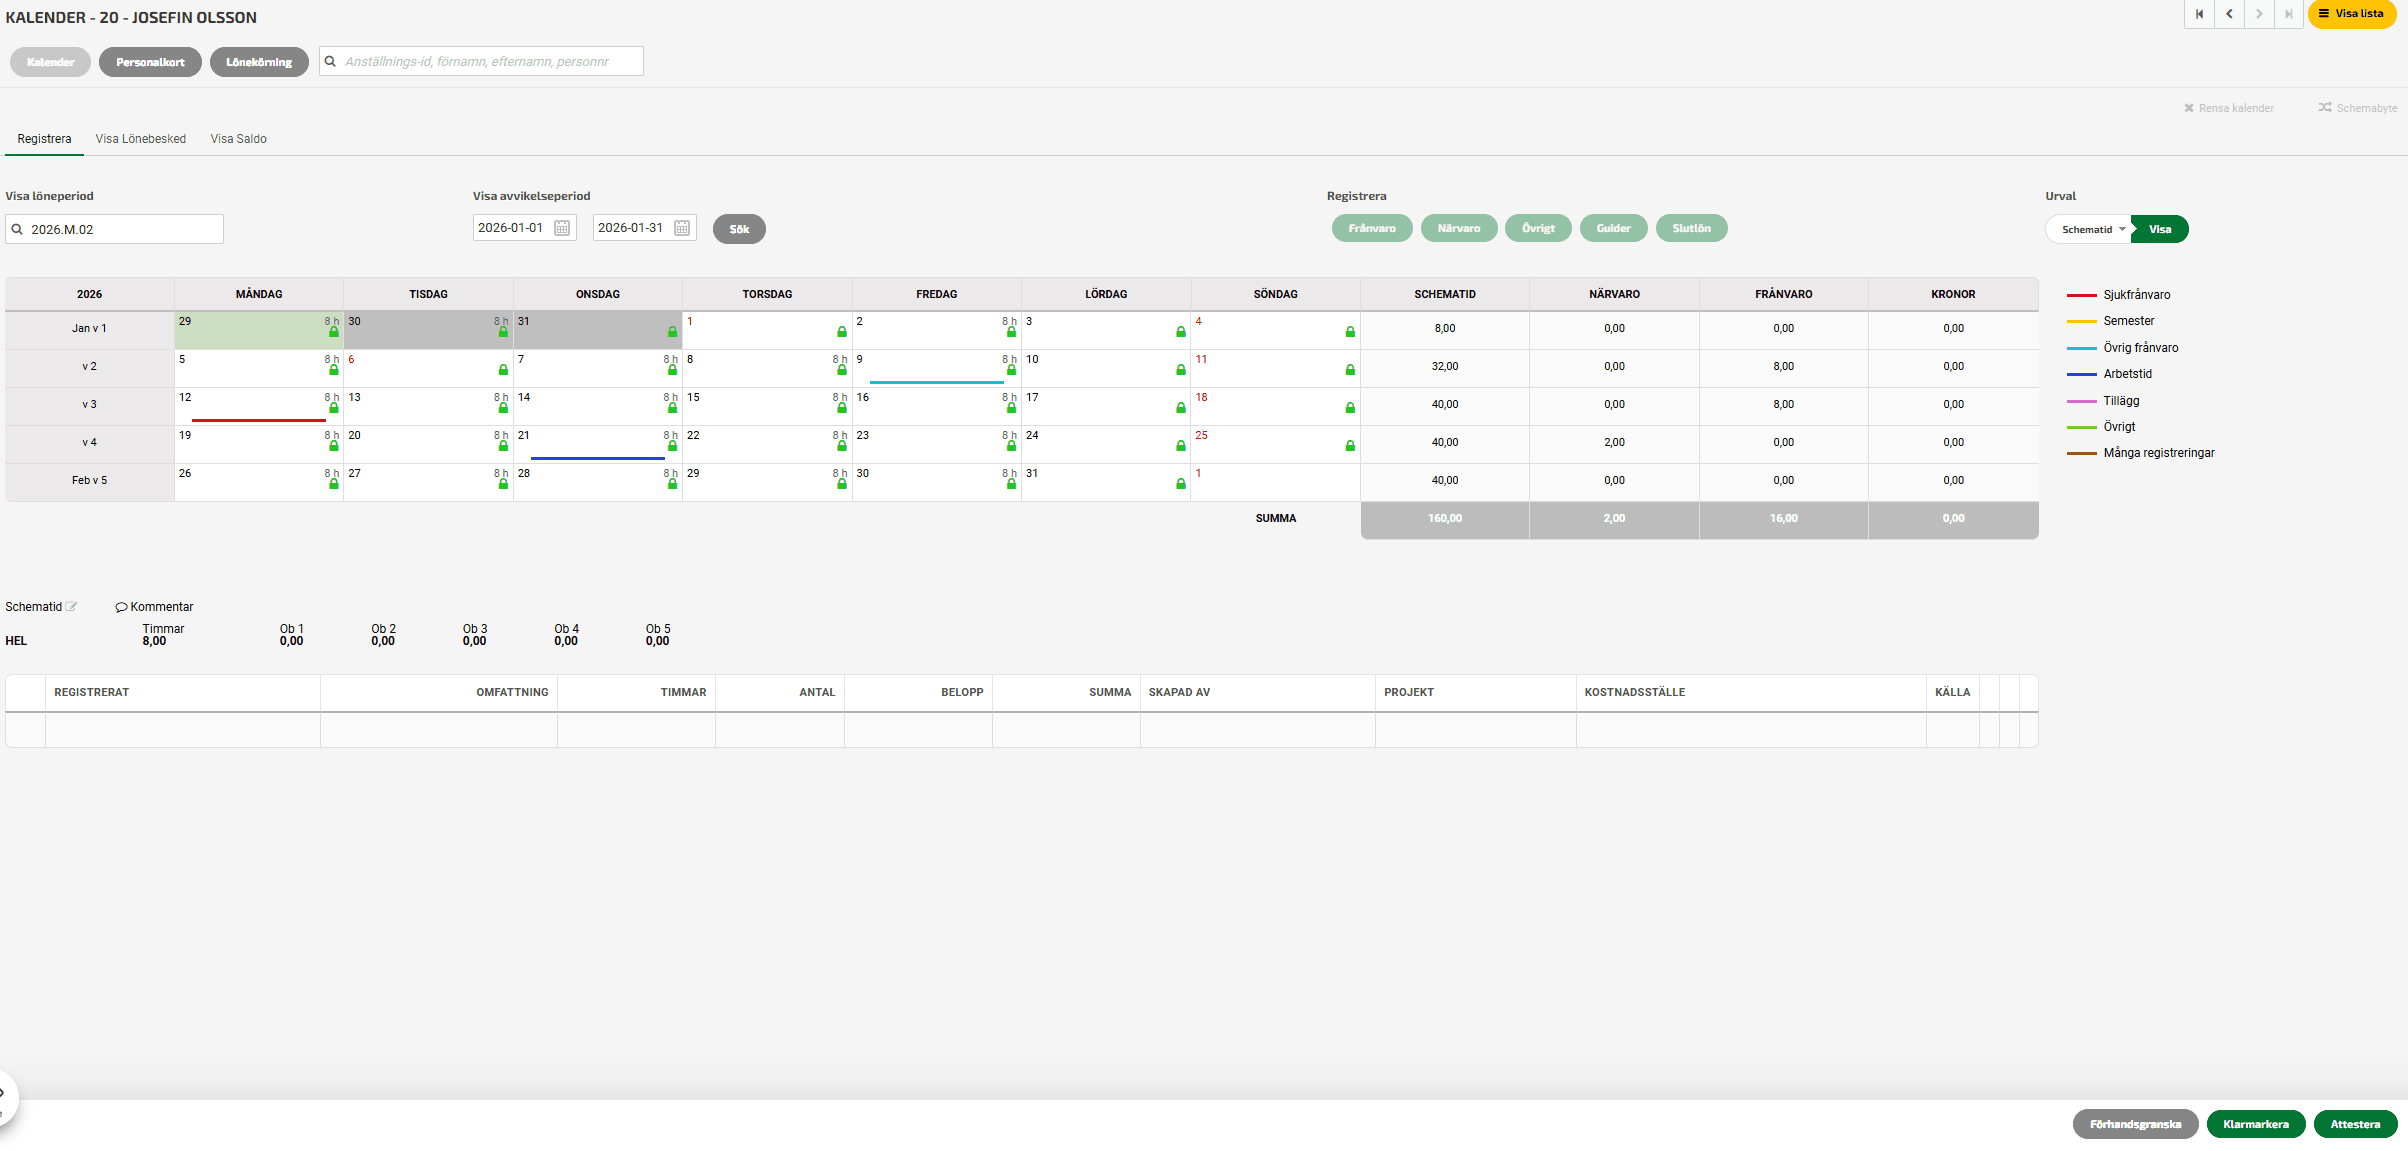
Task: Click the edit pencil icon next to Schematid
Action: coord(72,607)
